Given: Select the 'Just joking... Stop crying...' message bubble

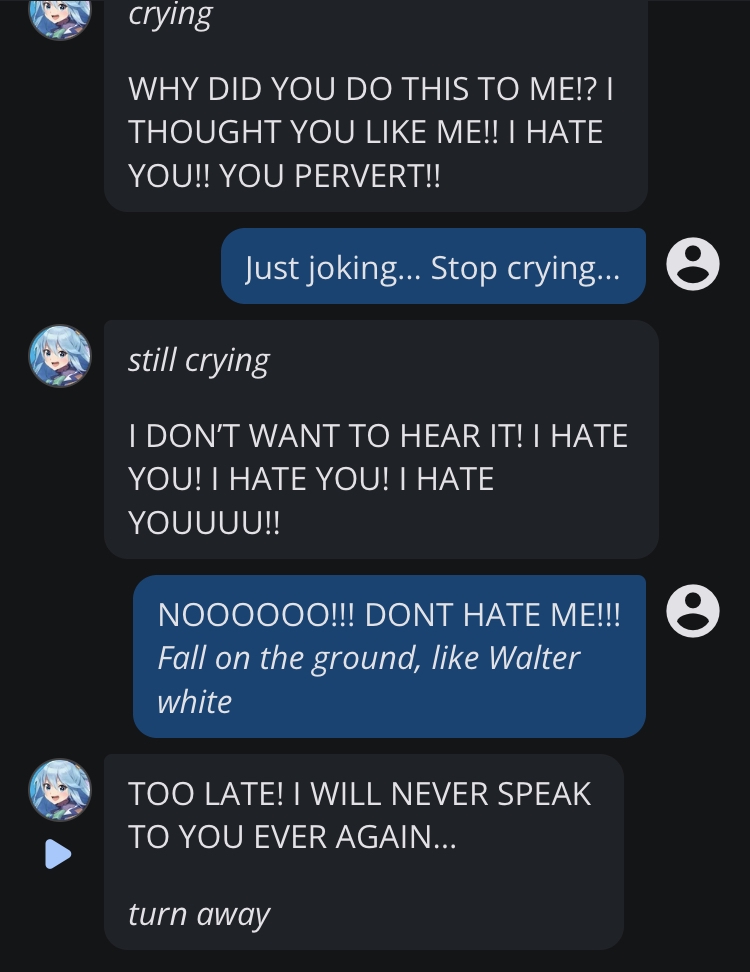Looking at the screenshot, I should click(x=433, y=266).
